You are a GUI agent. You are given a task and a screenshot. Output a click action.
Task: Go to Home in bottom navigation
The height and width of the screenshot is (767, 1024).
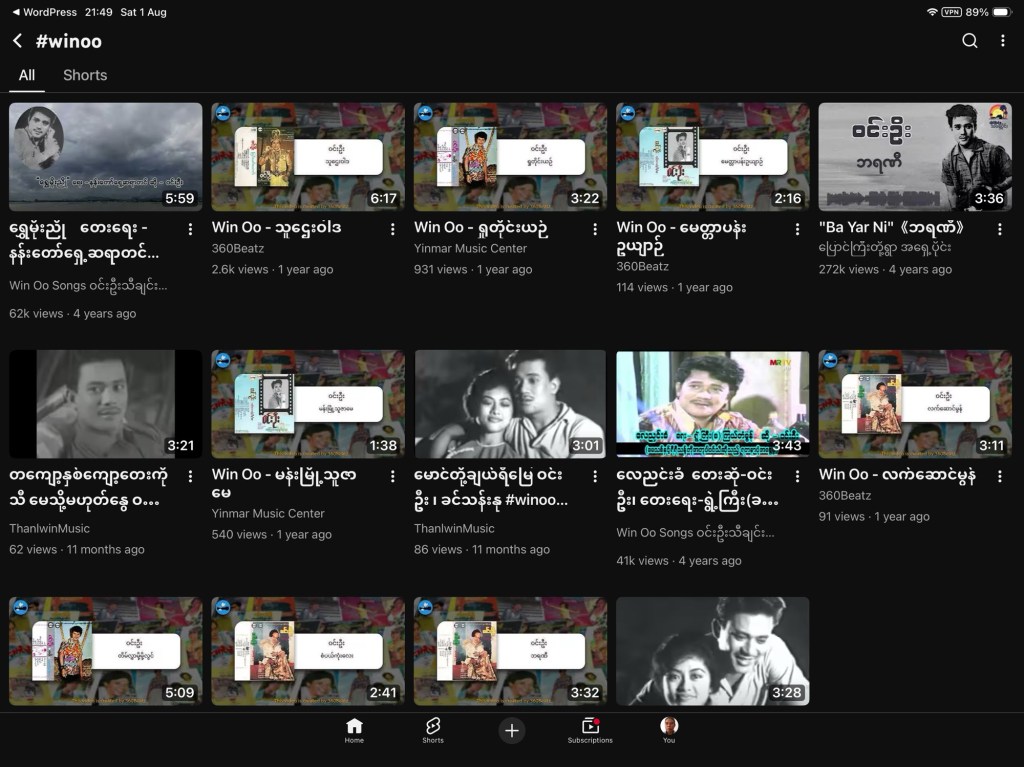click(x=354, y=730)
